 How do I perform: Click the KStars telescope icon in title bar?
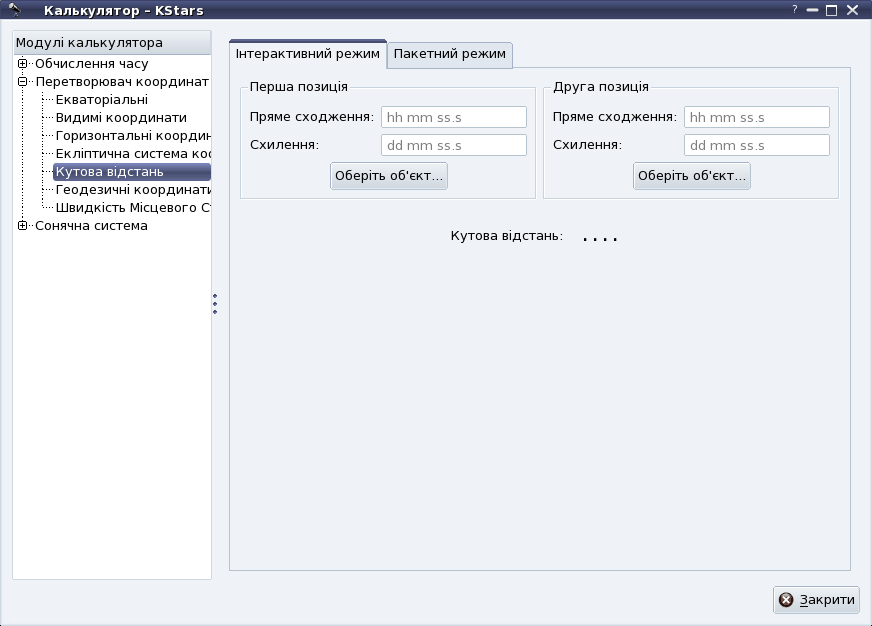point(15,10)
